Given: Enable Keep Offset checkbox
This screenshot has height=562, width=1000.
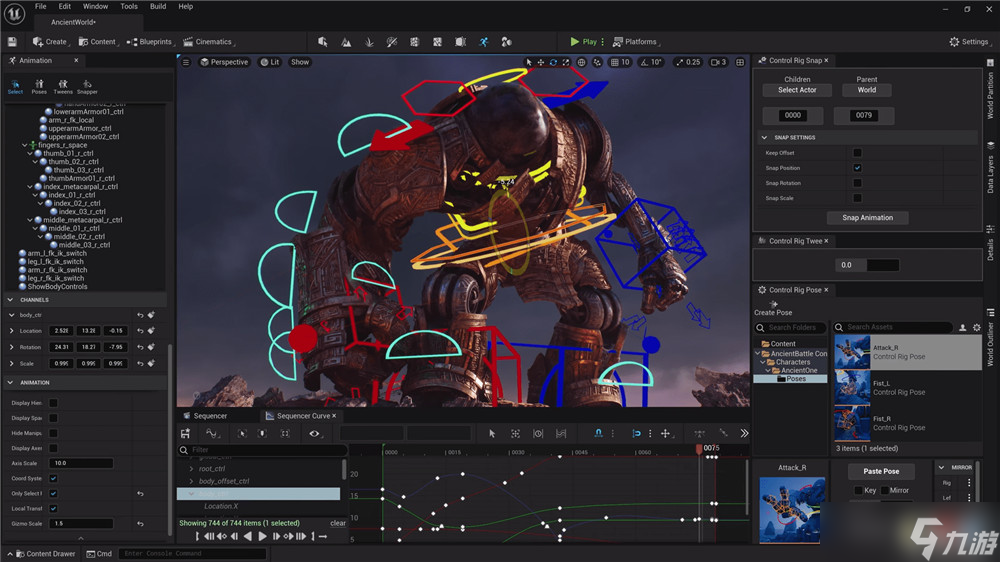Looking at the screenshot, I should pyautogui.click(x=857, y=152).
